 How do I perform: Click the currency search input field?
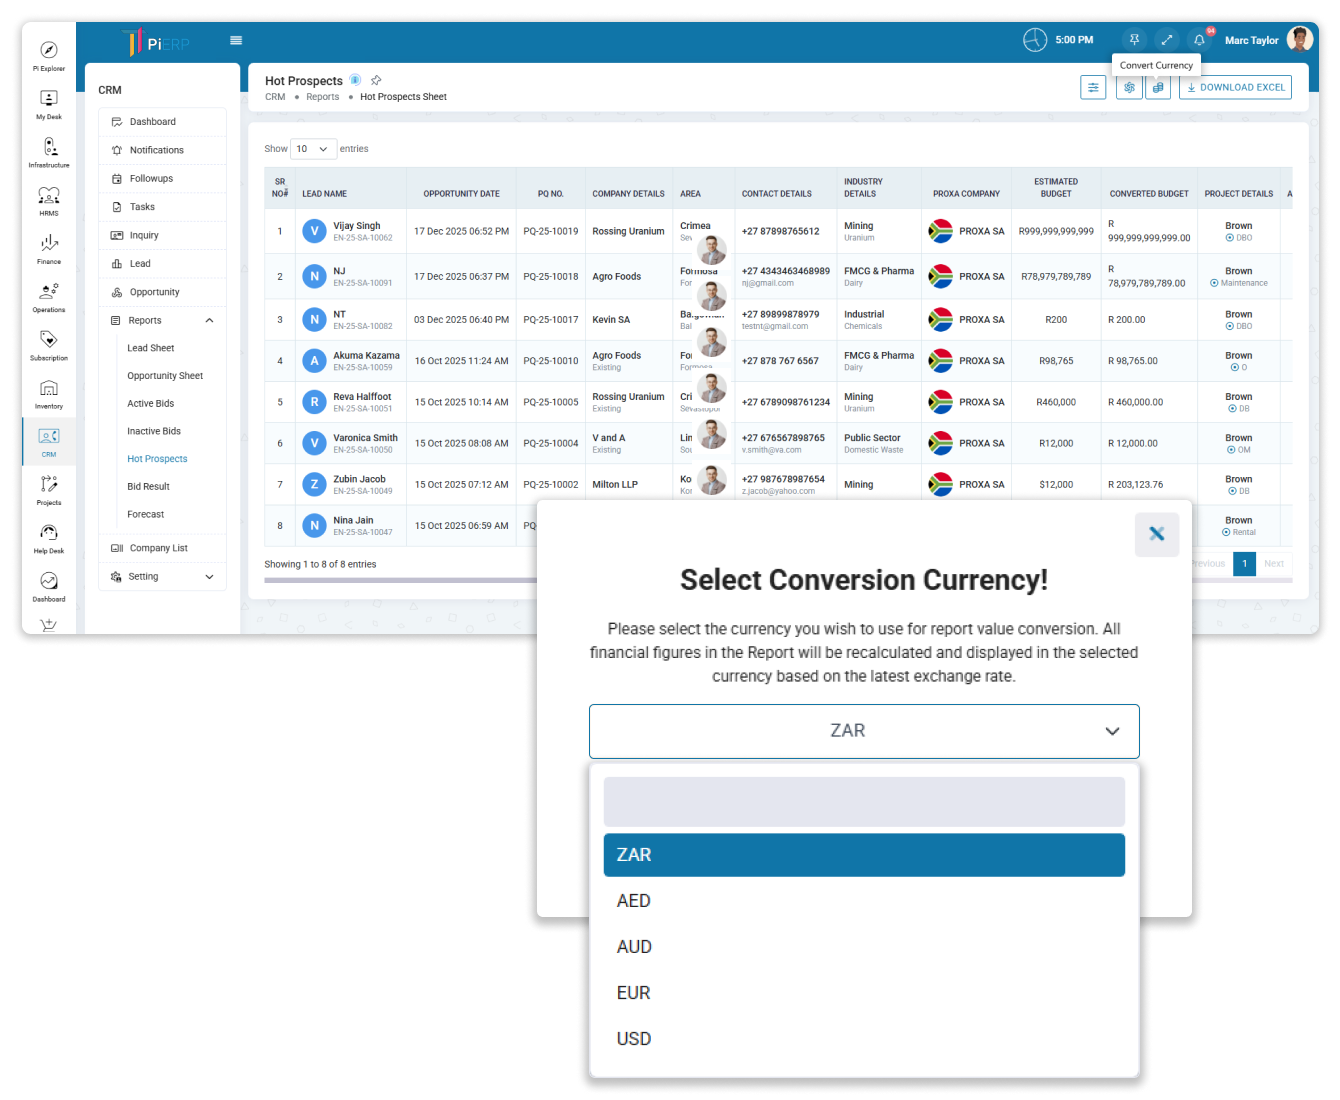pos(863,802)
